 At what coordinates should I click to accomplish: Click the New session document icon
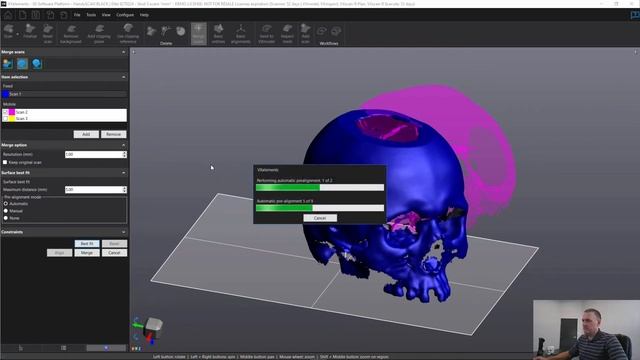[22, 15]
